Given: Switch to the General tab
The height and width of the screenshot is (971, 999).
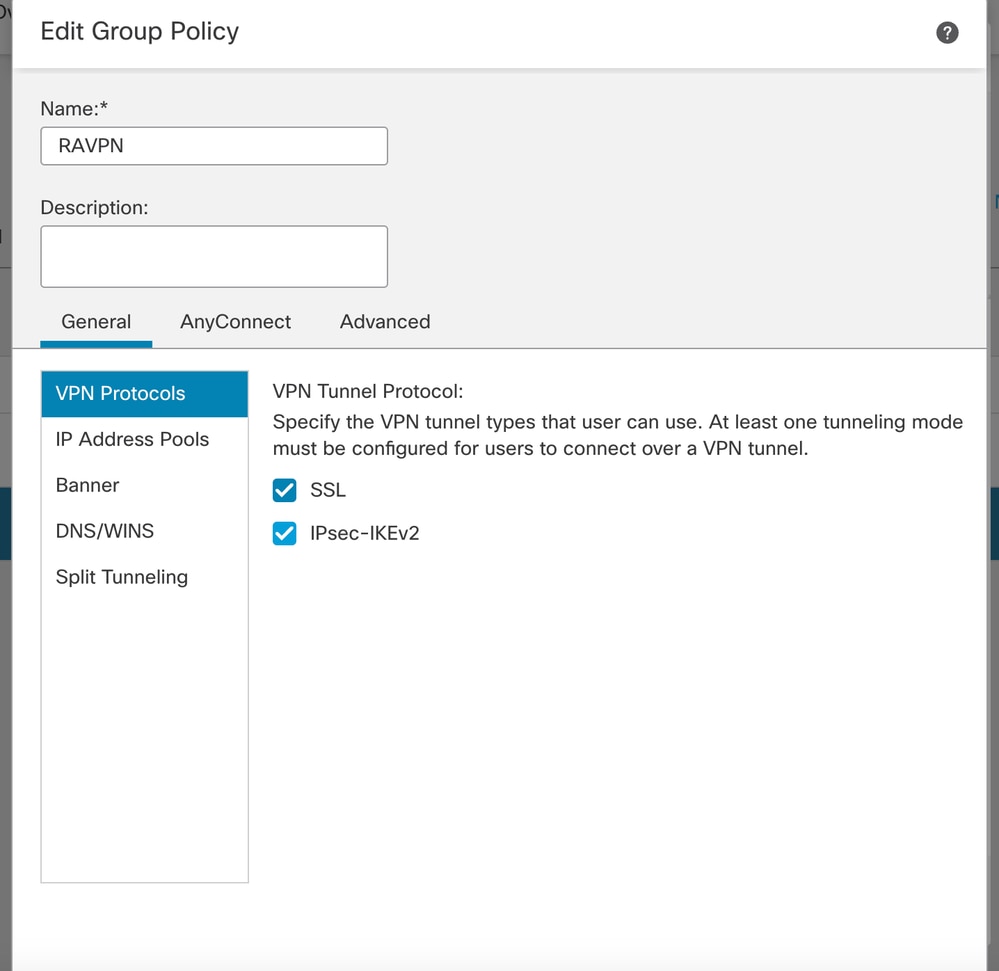Looking at the screenshot, I should (96, 322).
